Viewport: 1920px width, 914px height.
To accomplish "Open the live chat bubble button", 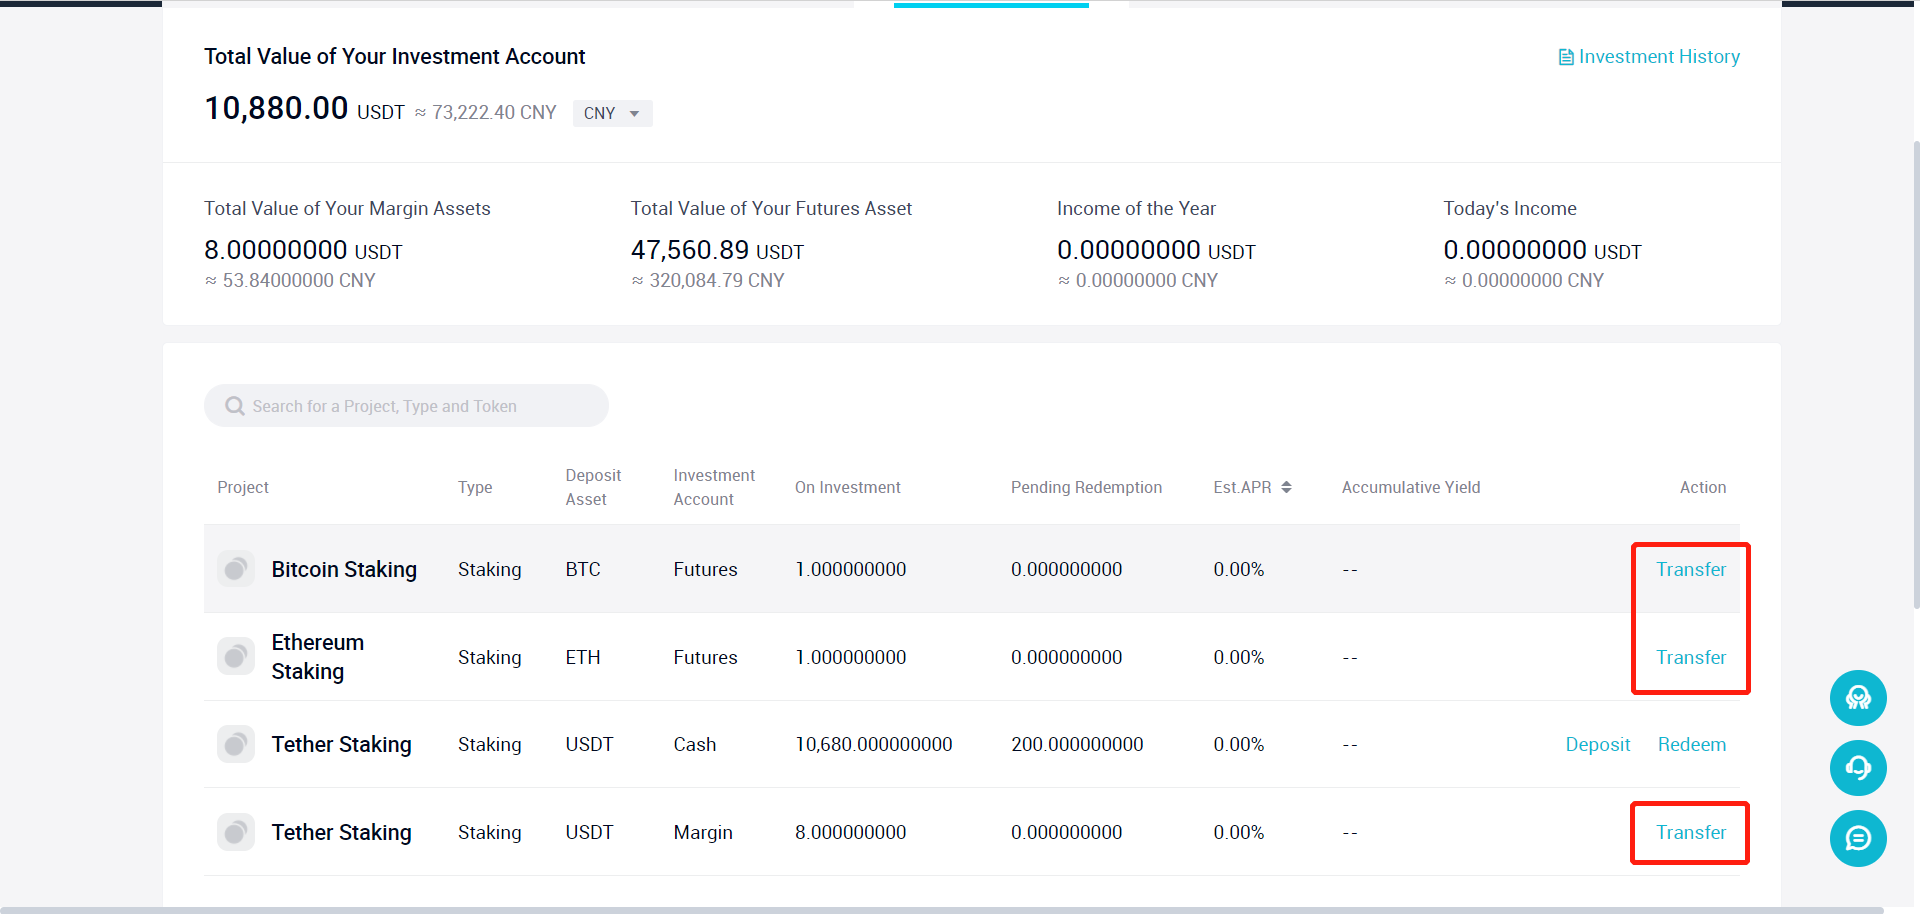I will (1858, 838).
